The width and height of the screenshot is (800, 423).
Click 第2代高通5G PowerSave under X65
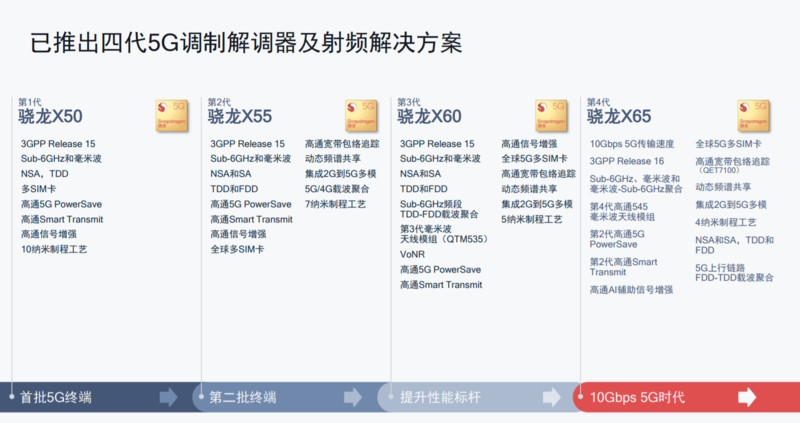(x=617, y=239)
